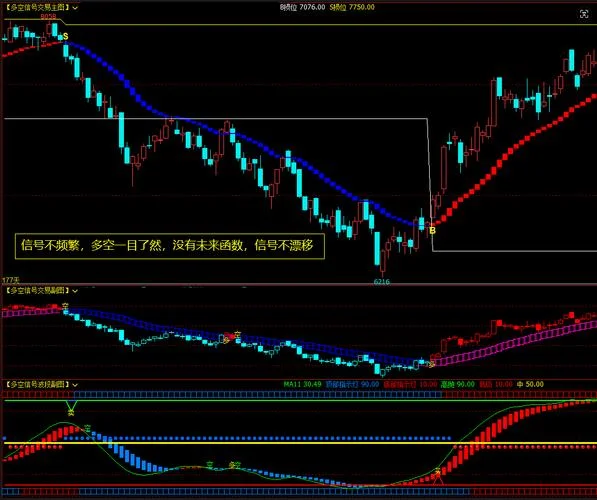Click the highest price label 8058
The width and height of the screenshot is (597, 500).
[48, 16]
